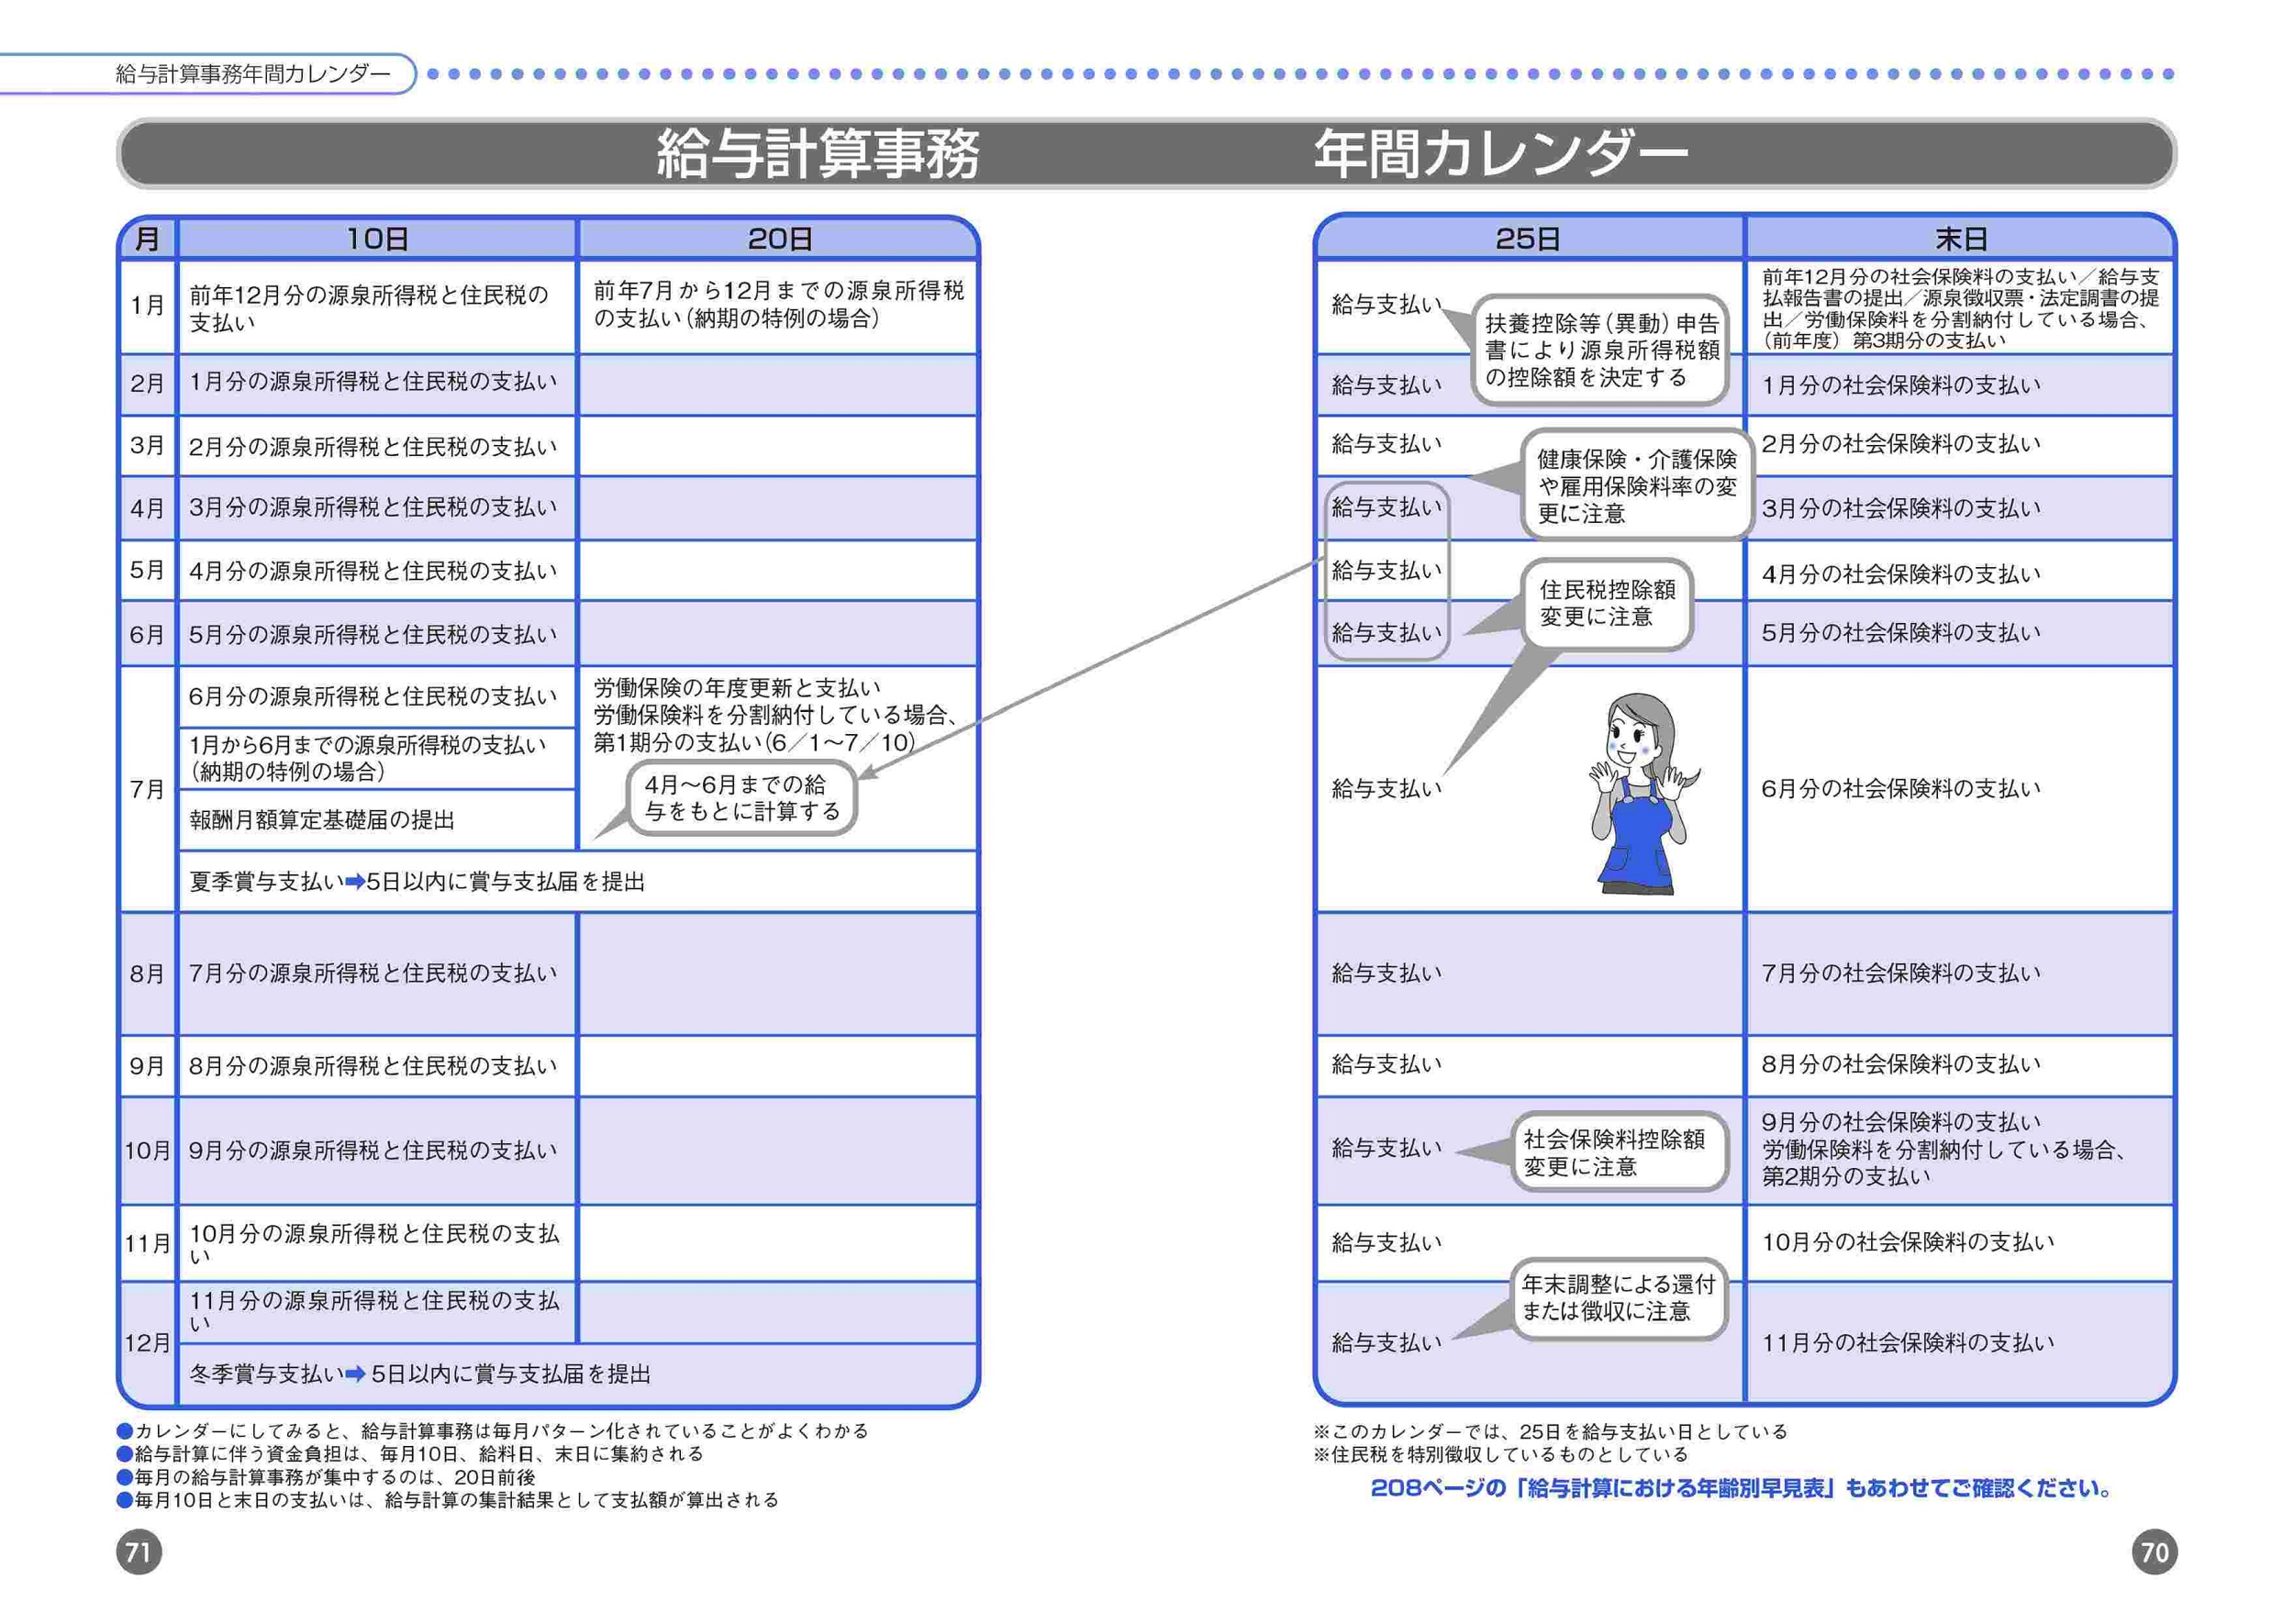The width and height of the screenshot is (2294, 1624).
Task: Select the 1月 row label
Action: coord(148,306)
